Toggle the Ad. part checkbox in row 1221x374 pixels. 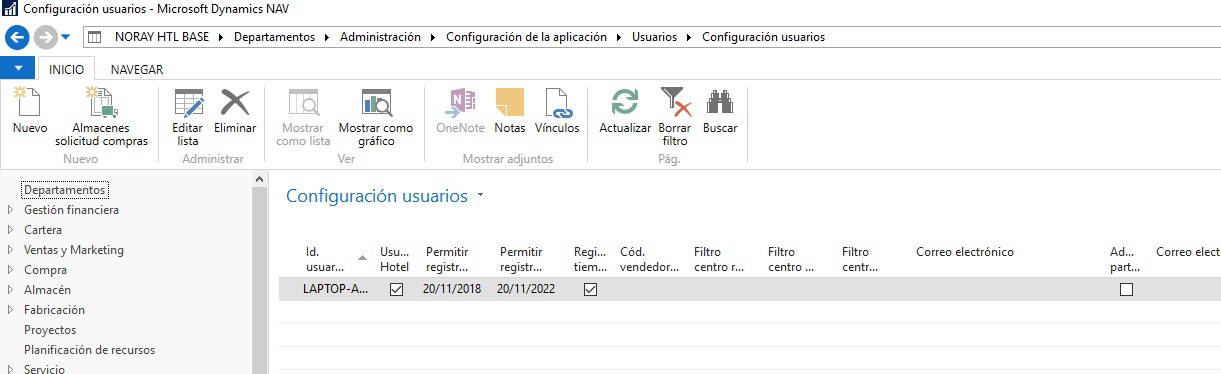(1127, 289)
